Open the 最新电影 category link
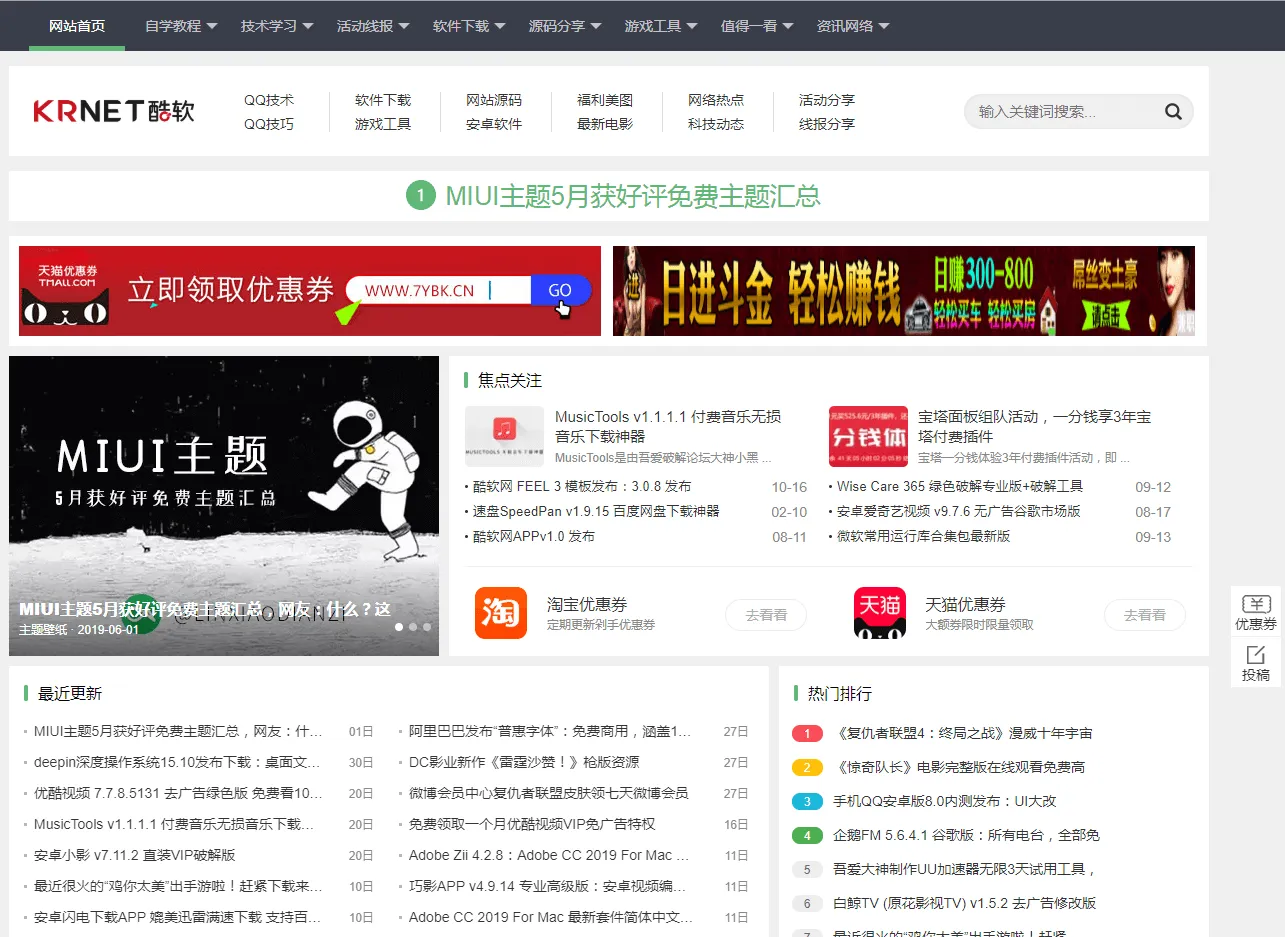Screen dimensions: 1285x937 click(x=605, y=124)
